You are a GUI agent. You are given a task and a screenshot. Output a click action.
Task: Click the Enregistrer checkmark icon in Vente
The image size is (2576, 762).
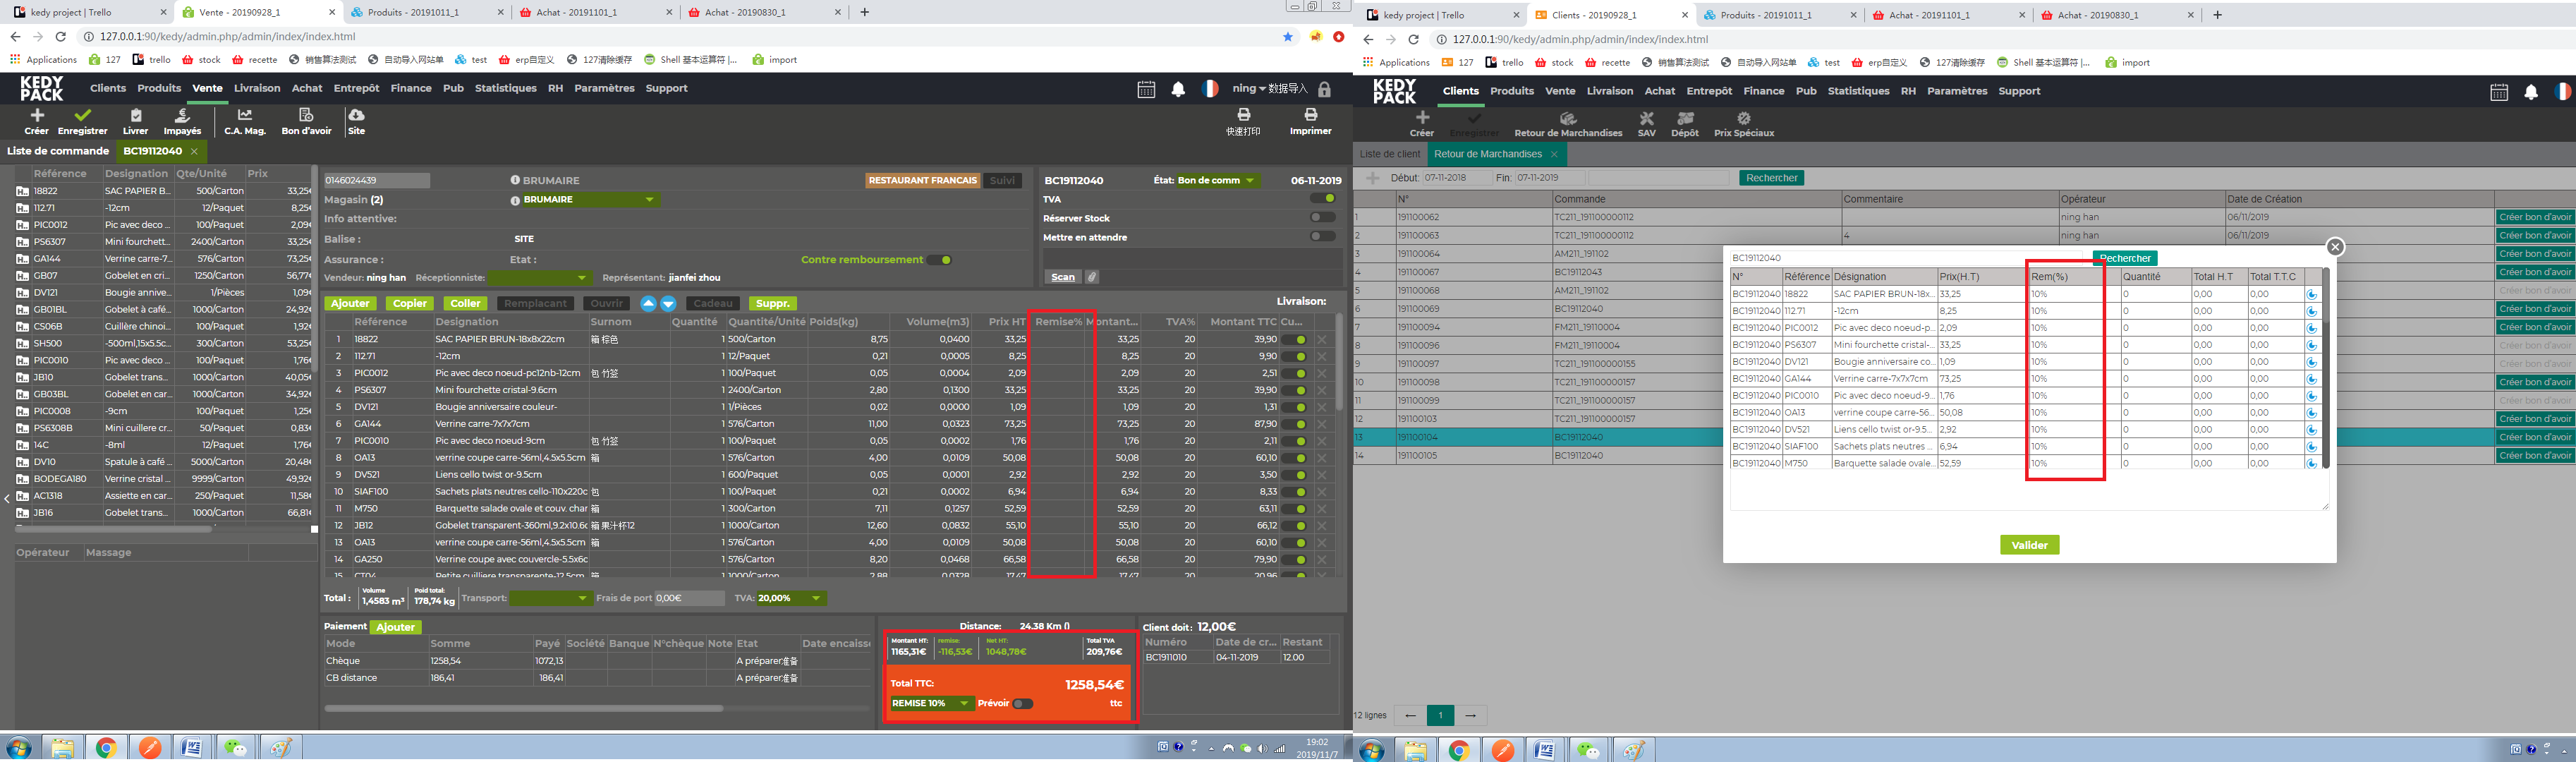(82, 116)
